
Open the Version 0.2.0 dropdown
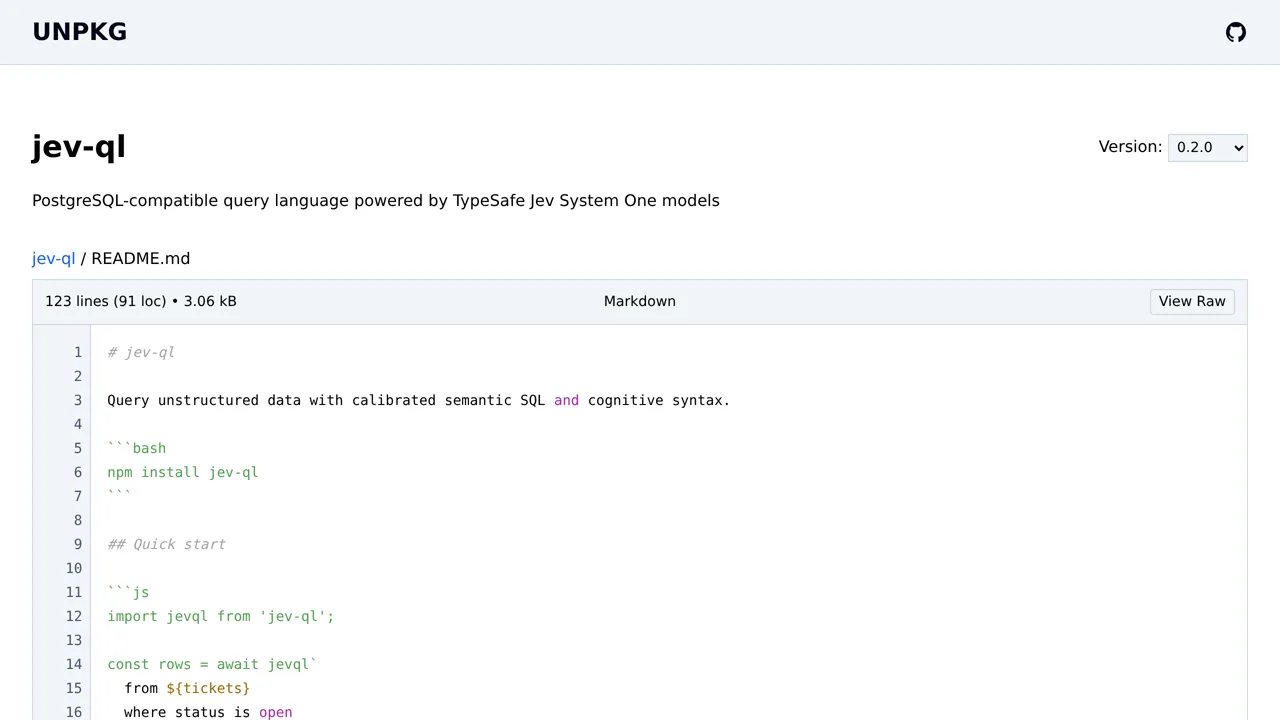tap(1207, 147)
